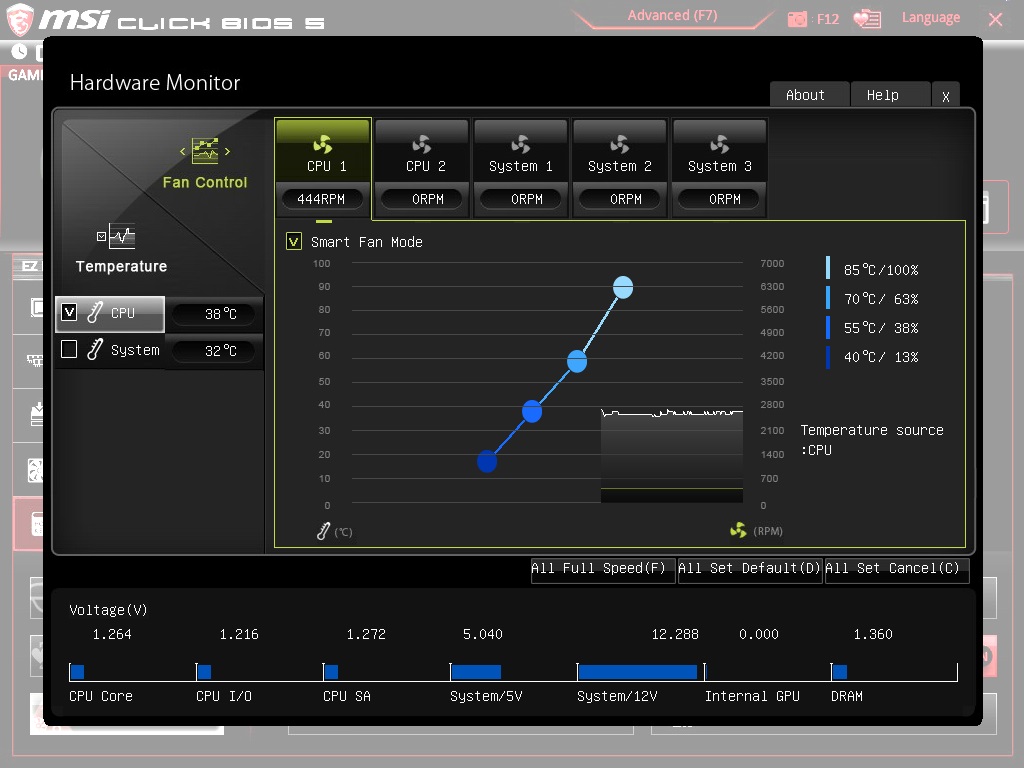Click the CPU 38°C temperature value
The height and width of the screenshot is (768, 1024).
click(214, 314)
